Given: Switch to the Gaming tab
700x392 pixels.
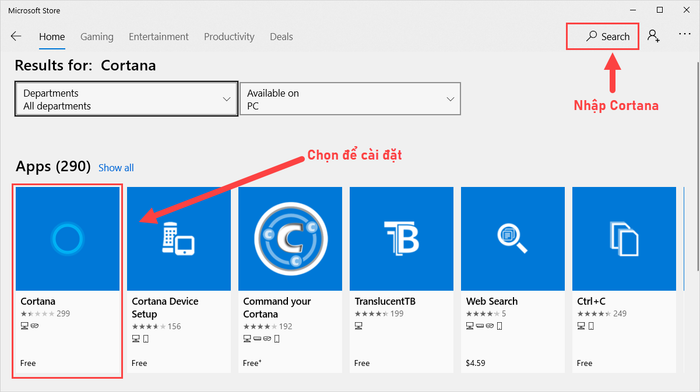Looking at the screenshot, I should 97,37.
